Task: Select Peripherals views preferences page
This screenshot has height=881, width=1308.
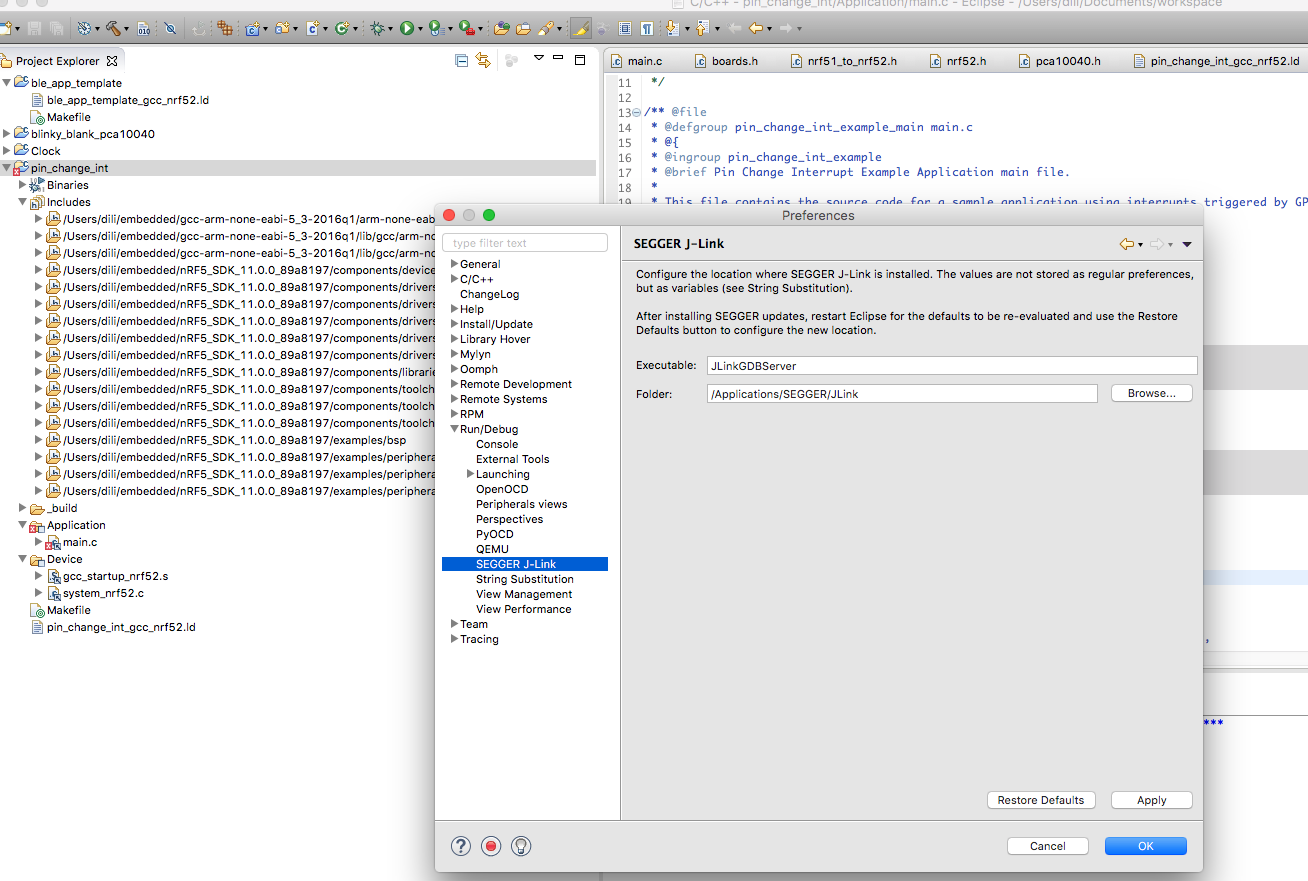Action: click(521, 504)
